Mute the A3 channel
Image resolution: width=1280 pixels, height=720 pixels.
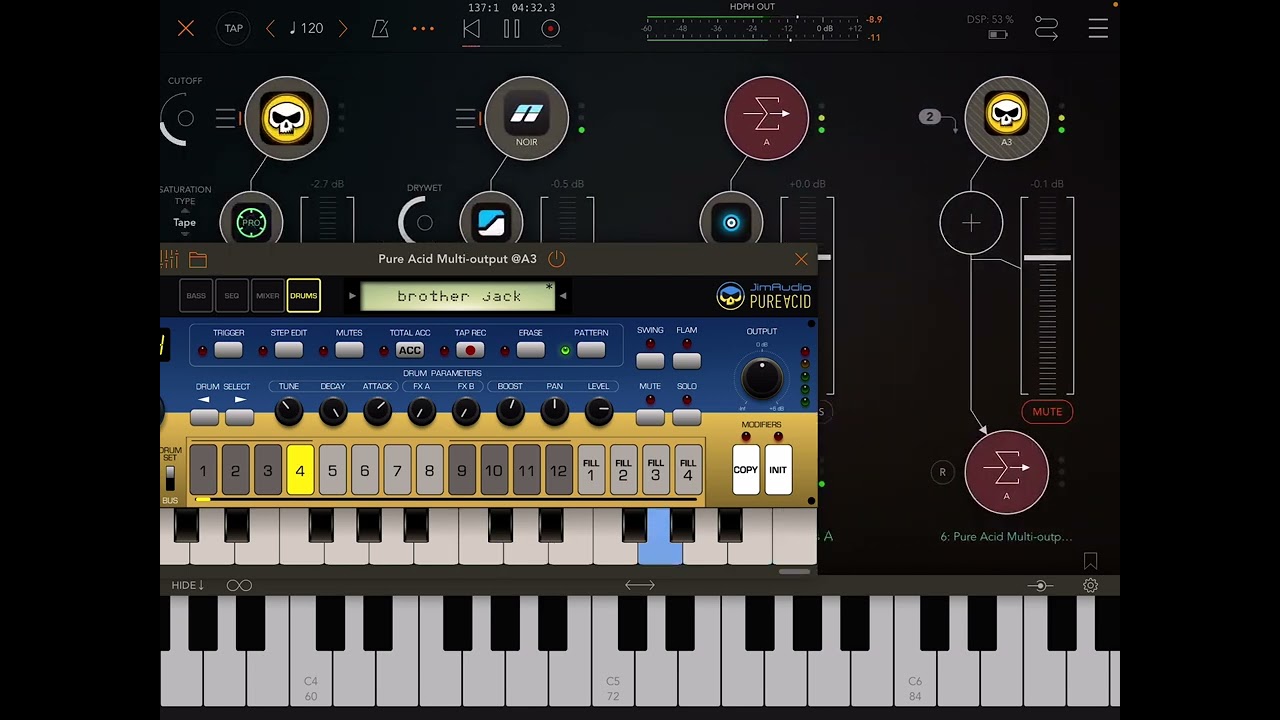(1047, 411)
